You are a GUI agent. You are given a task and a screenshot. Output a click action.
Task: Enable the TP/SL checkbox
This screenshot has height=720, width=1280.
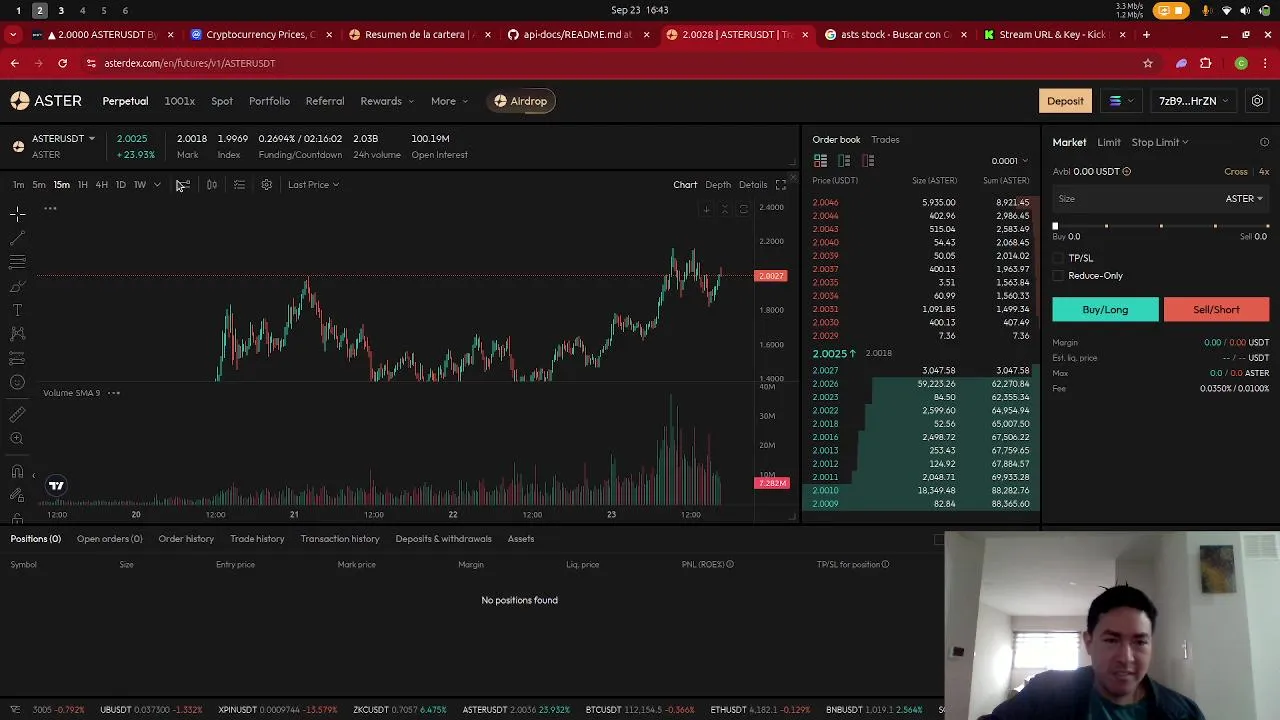point(1058,259)
